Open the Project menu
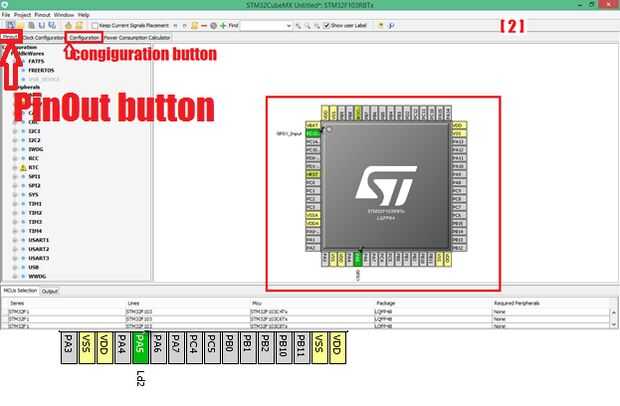 23,15
